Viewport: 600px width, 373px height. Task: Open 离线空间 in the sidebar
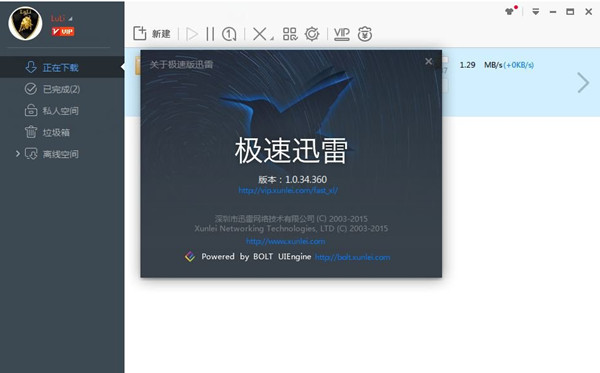(62, 154)
